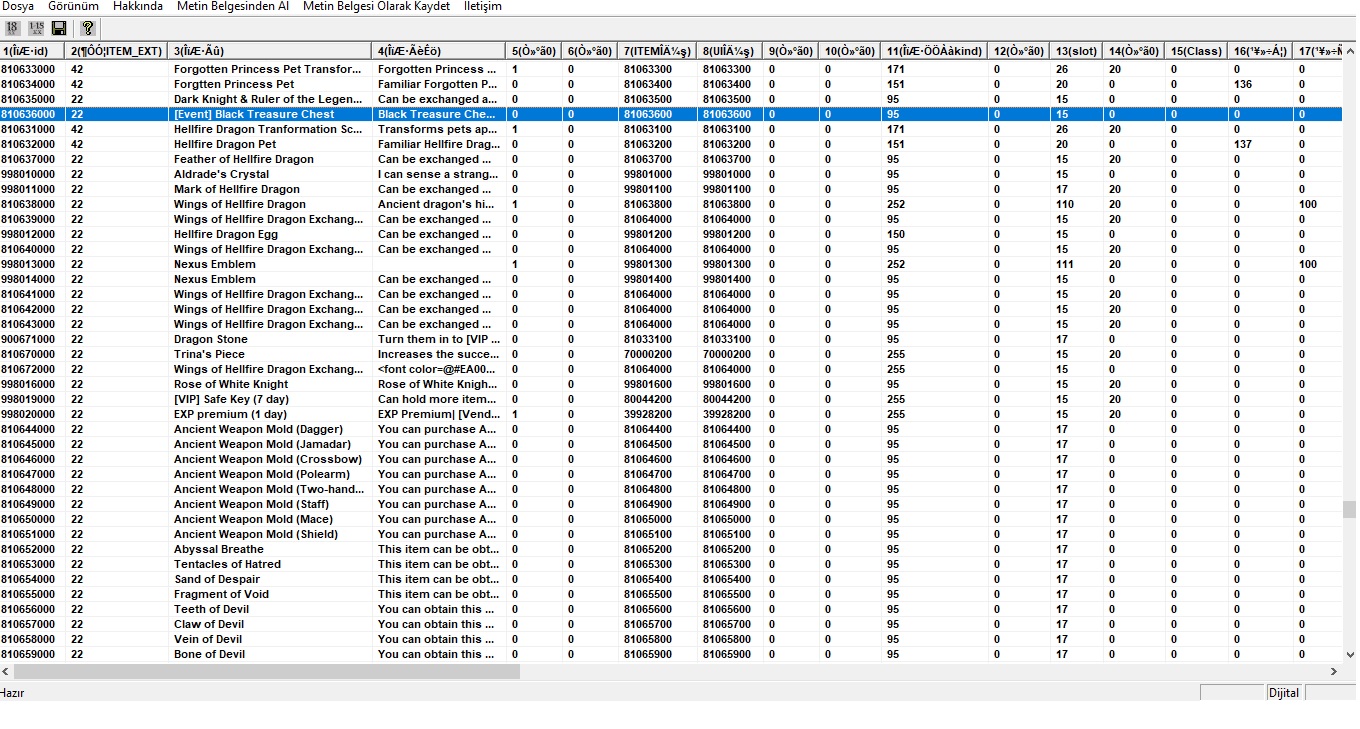Open help via question mark icon
Screen dimensions: 1360x729
(88, 28)
